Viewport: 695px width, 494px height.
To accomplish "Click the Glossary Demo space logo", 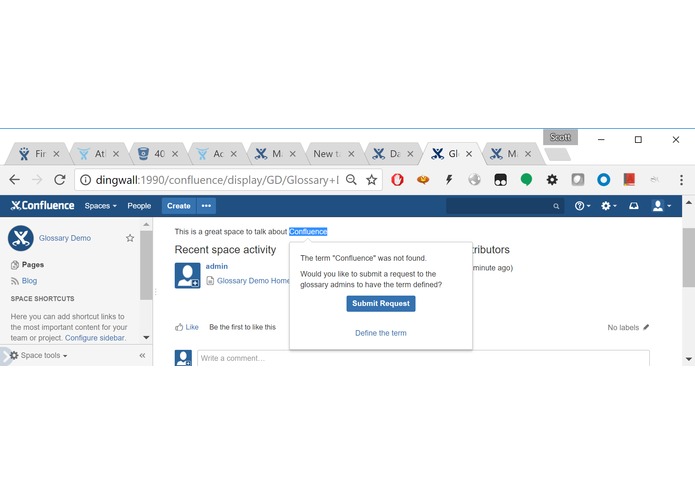I will (21, 238).
